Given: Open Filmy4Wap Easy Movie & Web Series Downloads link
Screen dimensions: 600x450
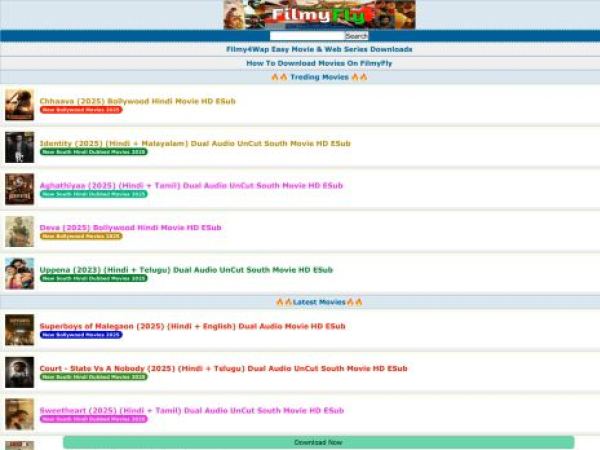Looking at the screenshot, I should pyautogui.click(x=319, y=49).
